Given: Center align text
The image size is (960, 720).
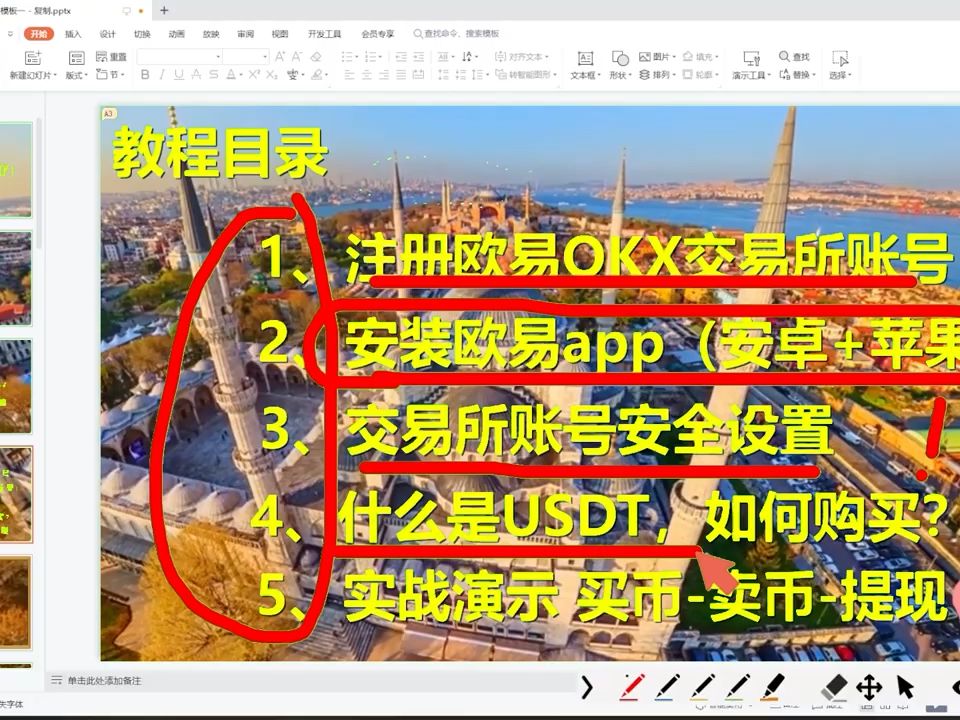Looking at the screenshot, I should 367,75.
